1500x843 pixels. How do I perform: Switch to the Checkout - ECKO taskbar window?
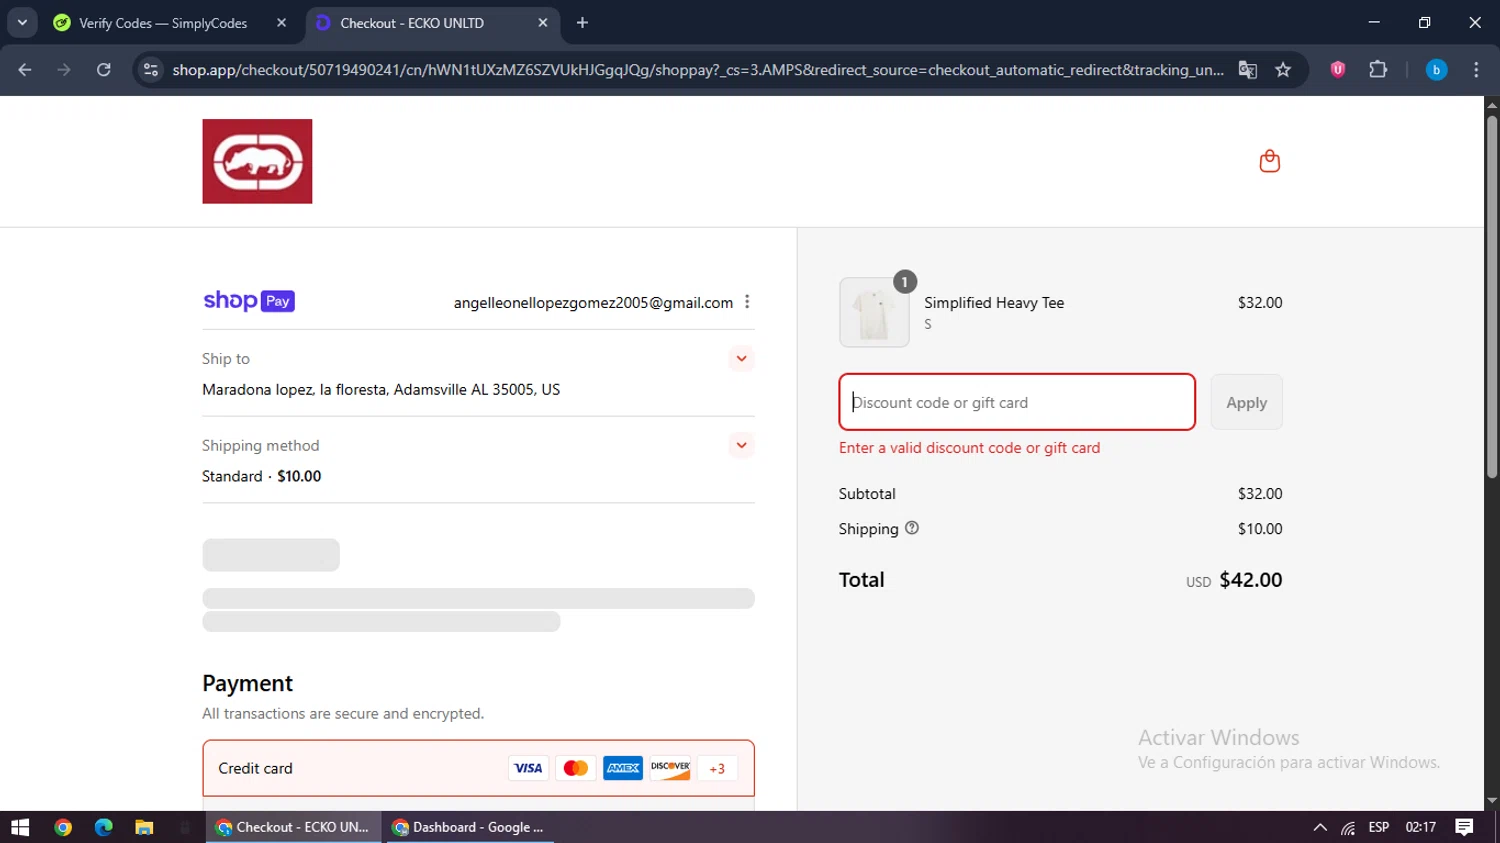(x=294, y=827)
